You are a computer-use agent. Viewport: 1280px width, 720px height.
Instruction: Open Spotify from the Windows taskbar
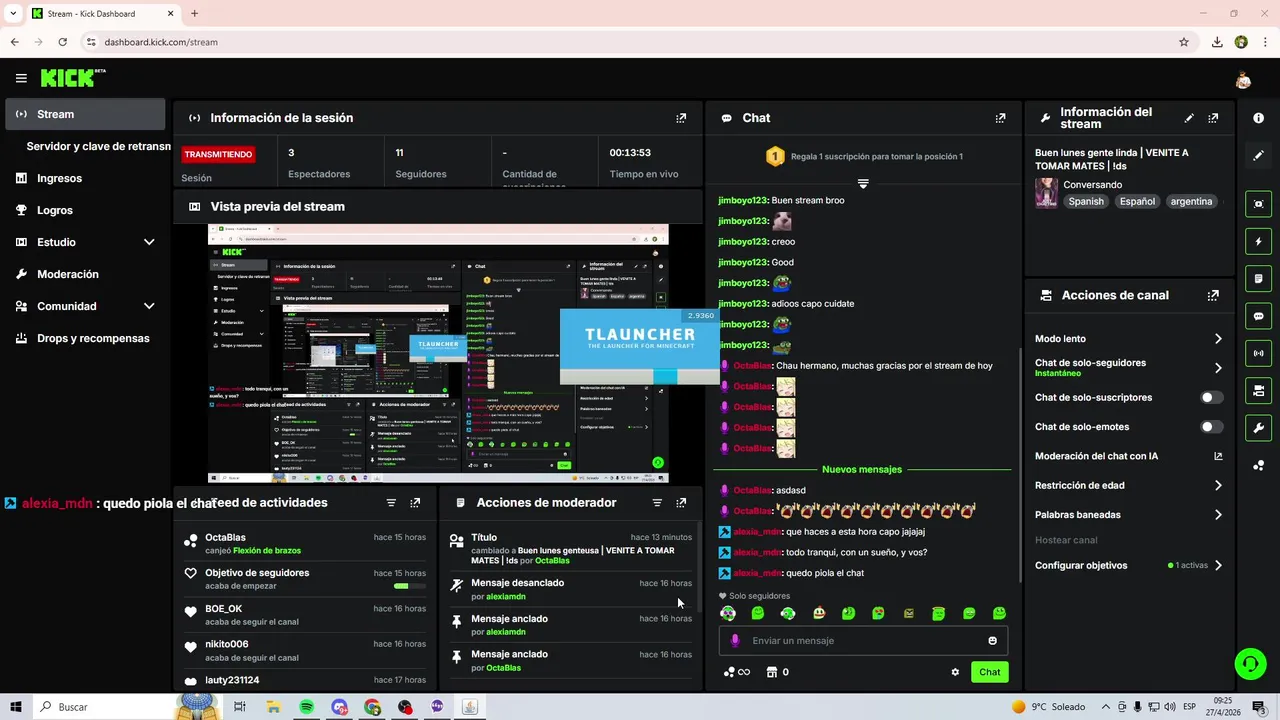[306, 707]
